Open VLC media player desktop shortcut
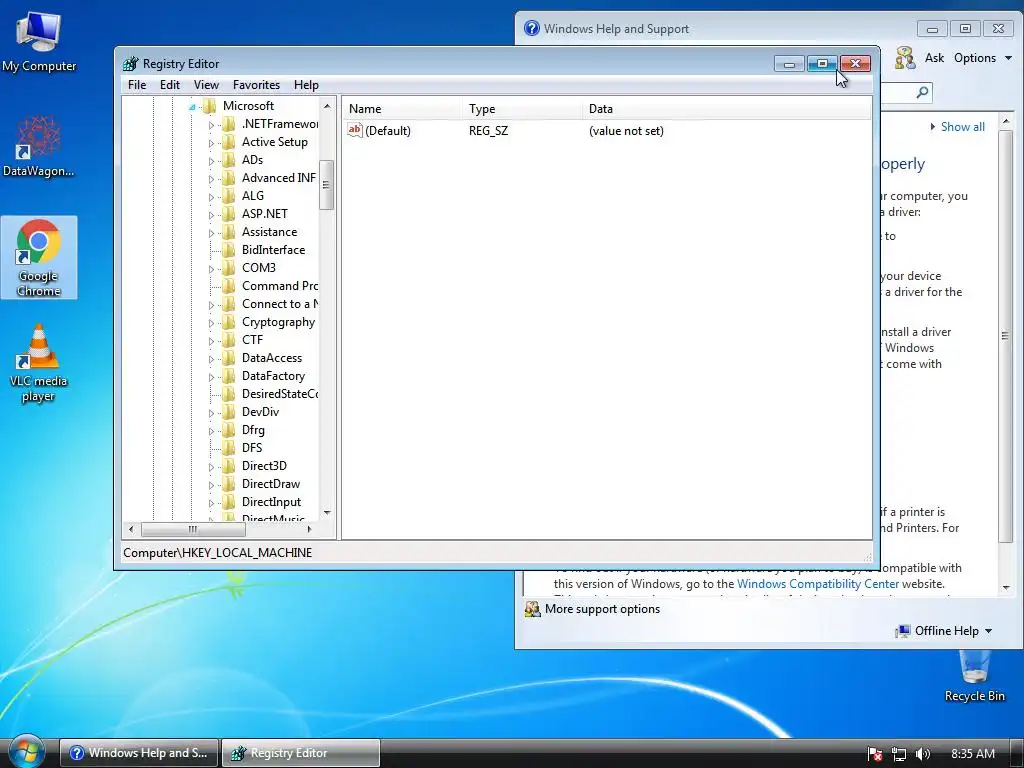 39,363
